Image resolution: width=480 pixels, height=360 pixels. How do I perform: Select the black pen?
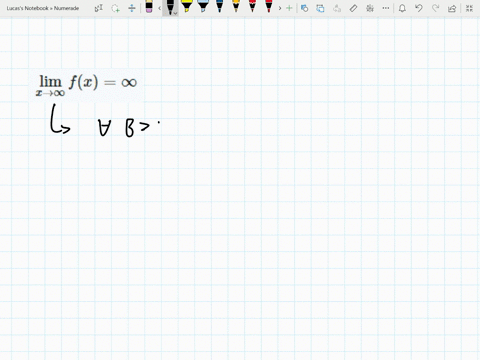coord(170,7)
